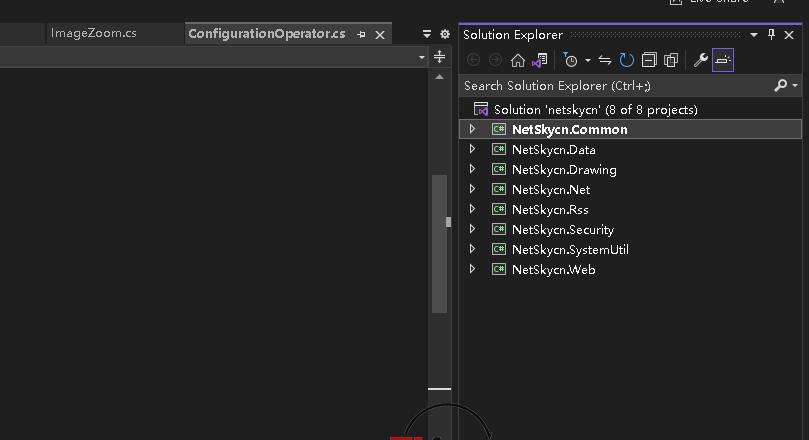This screenshot has width=809, height=440.
Task: Expand the NetSkycn.Common project node
Action: (x=473, y=129)
